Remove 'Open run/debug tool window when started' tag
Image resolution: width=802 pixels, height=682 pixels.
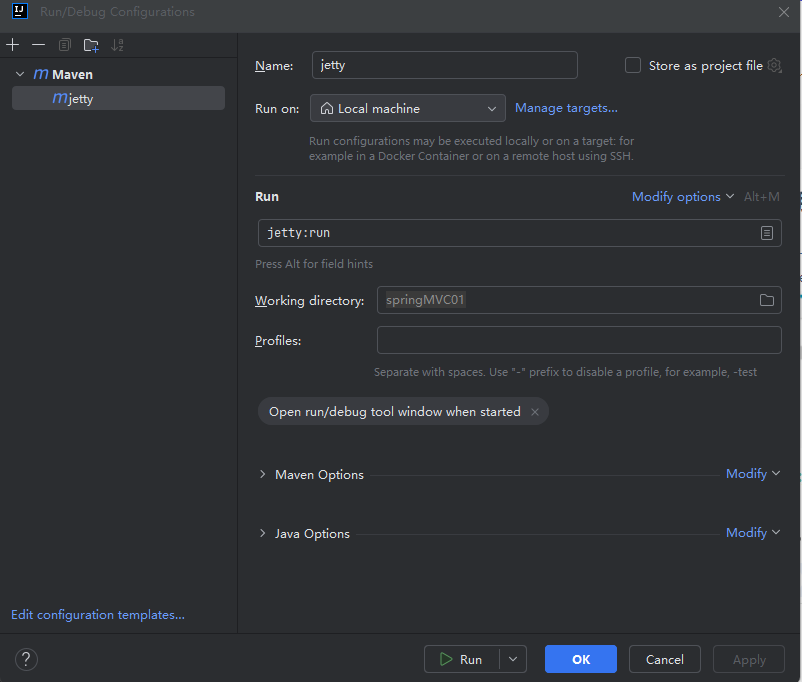534,412
